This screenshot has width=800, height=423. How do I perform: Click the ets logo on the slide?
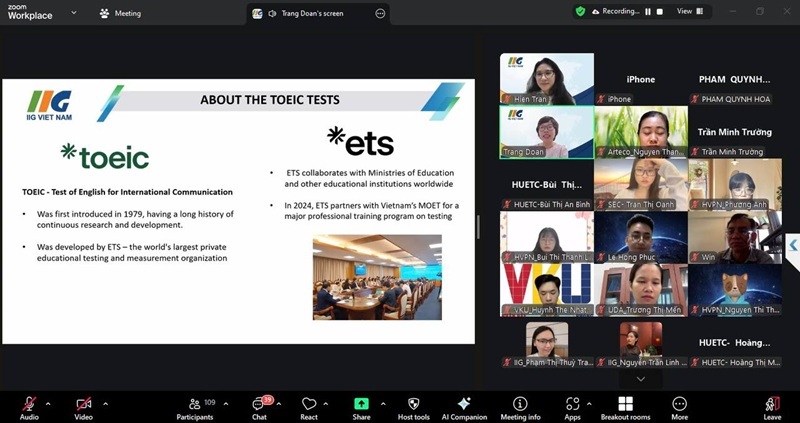coord(360,141)
